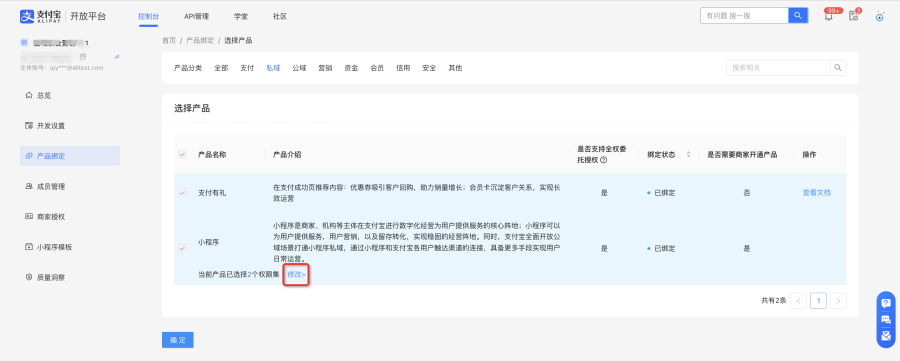
Task: Focus the 搜索相关 product search field
Action: click(778, 68)
